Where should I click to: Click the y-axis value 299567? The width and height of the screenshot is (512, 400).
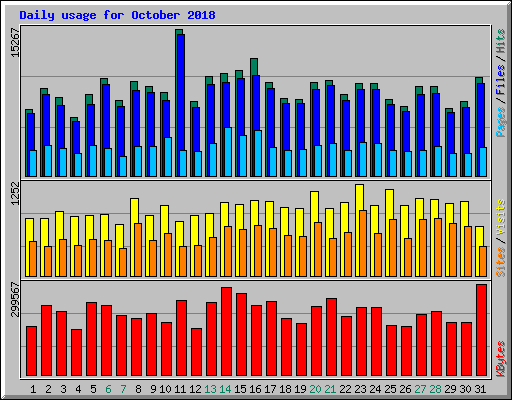pos(15,299)
